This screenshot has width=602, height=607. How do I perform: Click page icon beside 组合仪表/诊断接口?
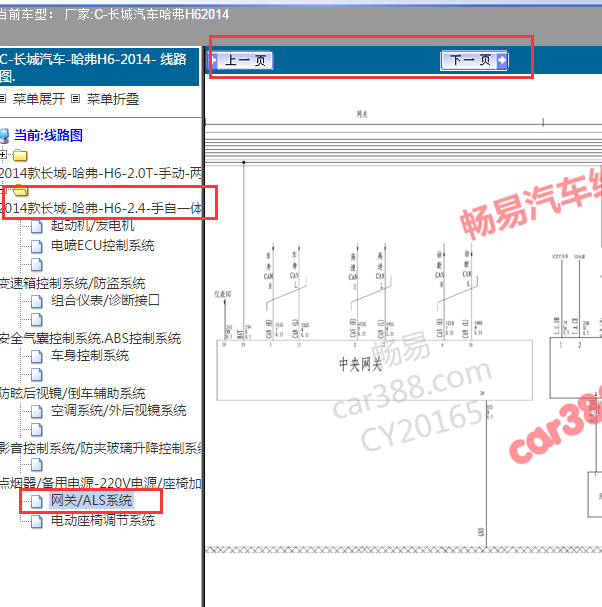(37, 301)
